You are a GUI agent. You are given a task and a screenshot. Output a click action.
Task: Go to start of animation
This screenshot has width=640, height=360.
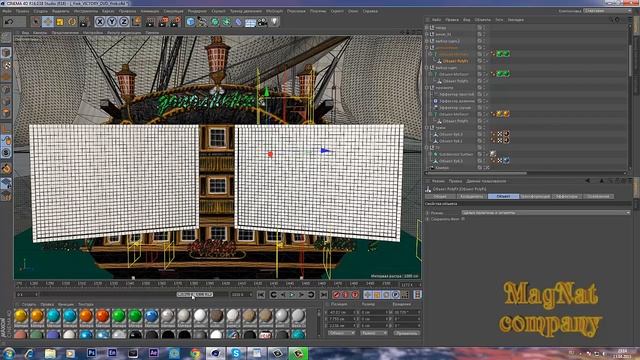tap(261, 295)
